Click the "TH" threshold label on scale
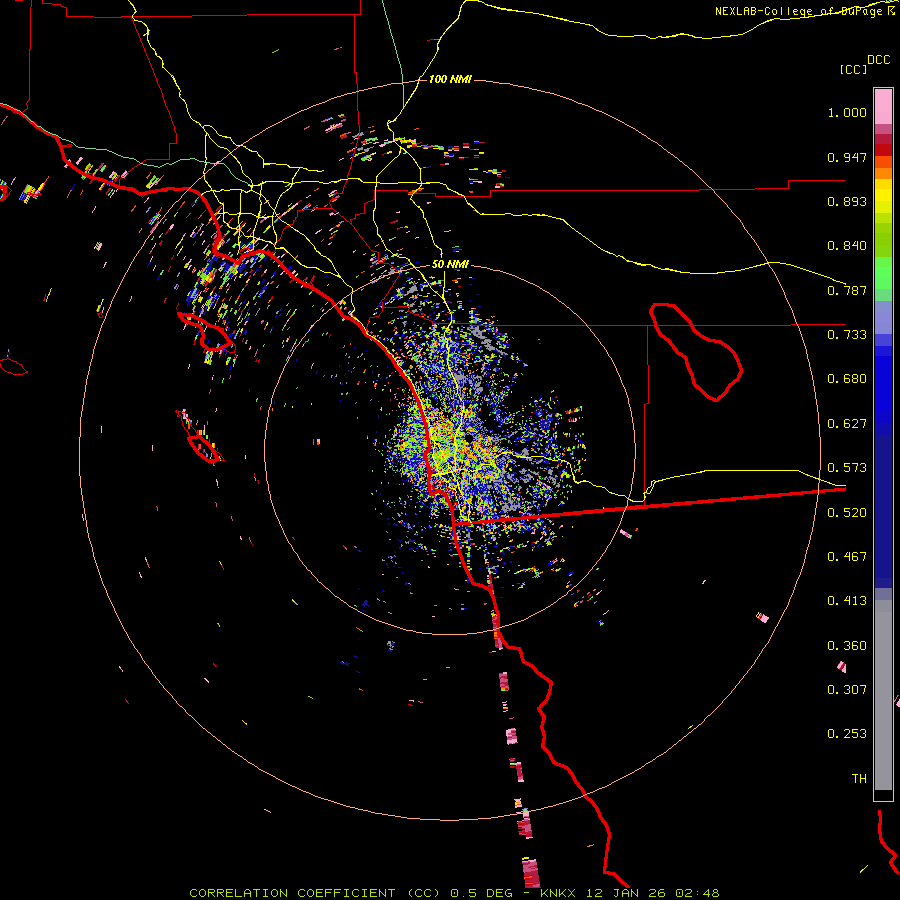The height and width of the screenshot is (900, 900). (859, 779)
